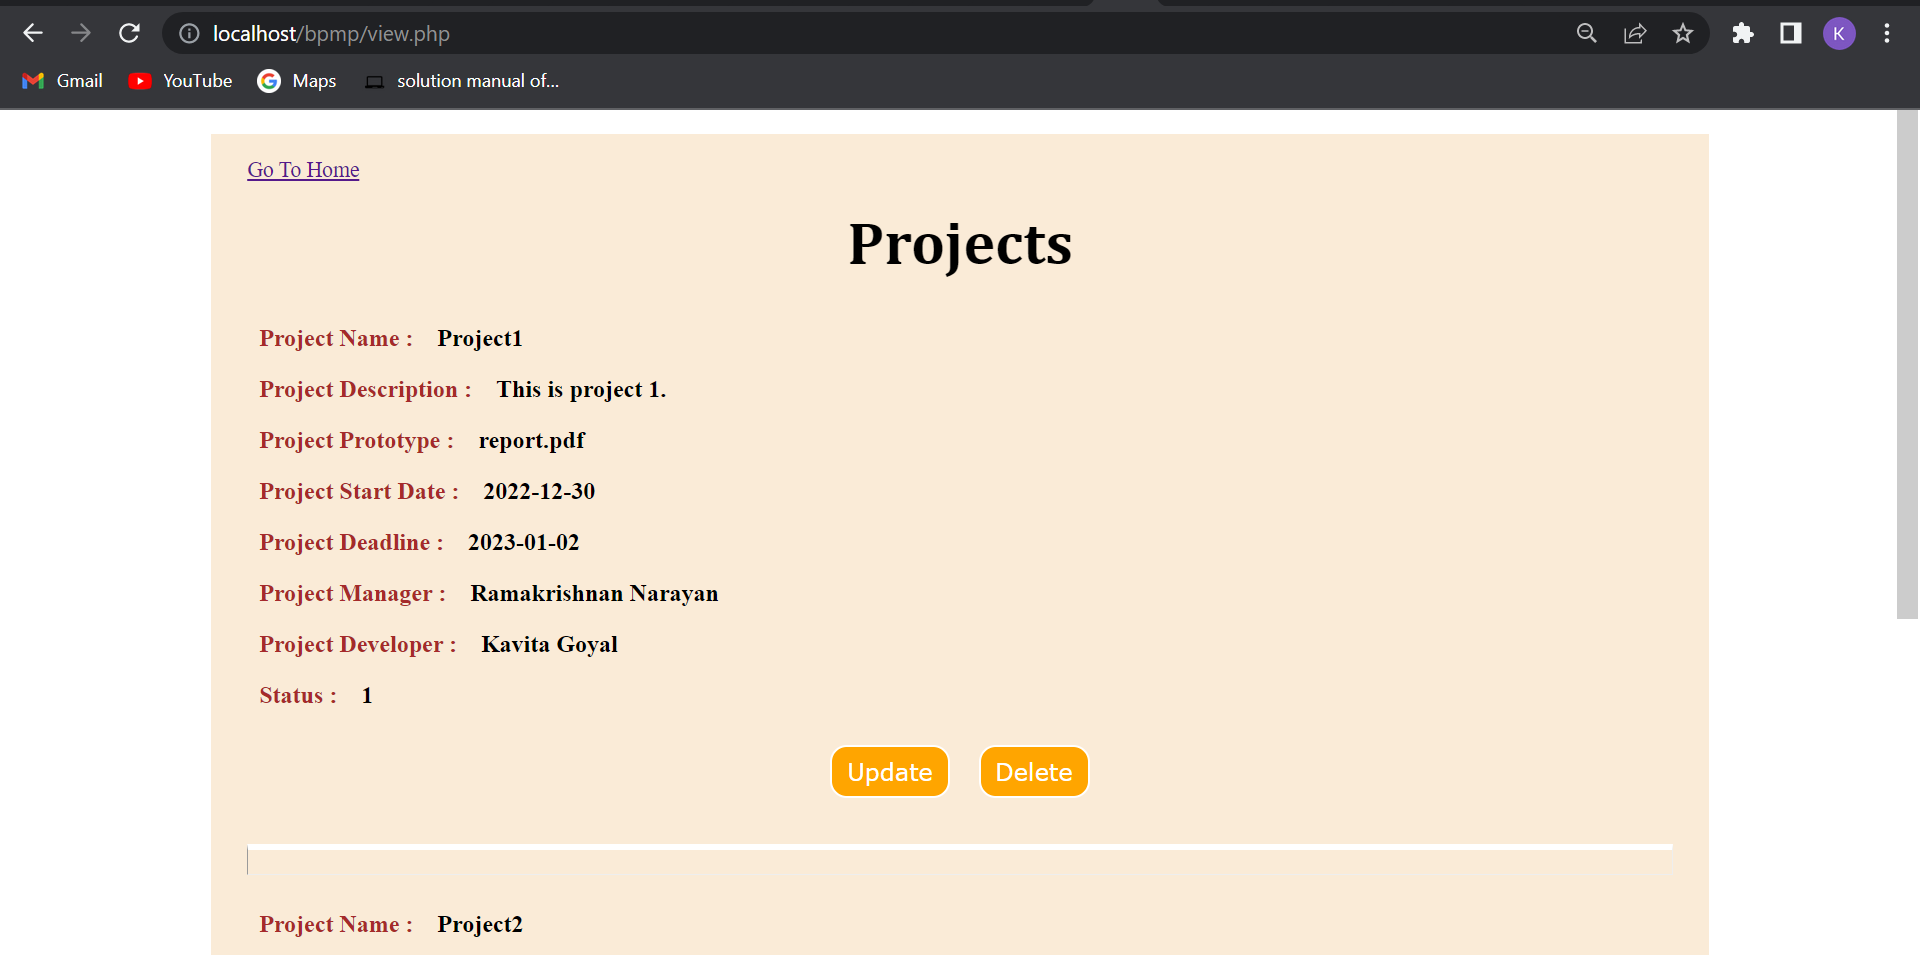Open the browser Extensions puzzle icon
The height and width of the screenshot is (955, 1920).
point(1743,33)
